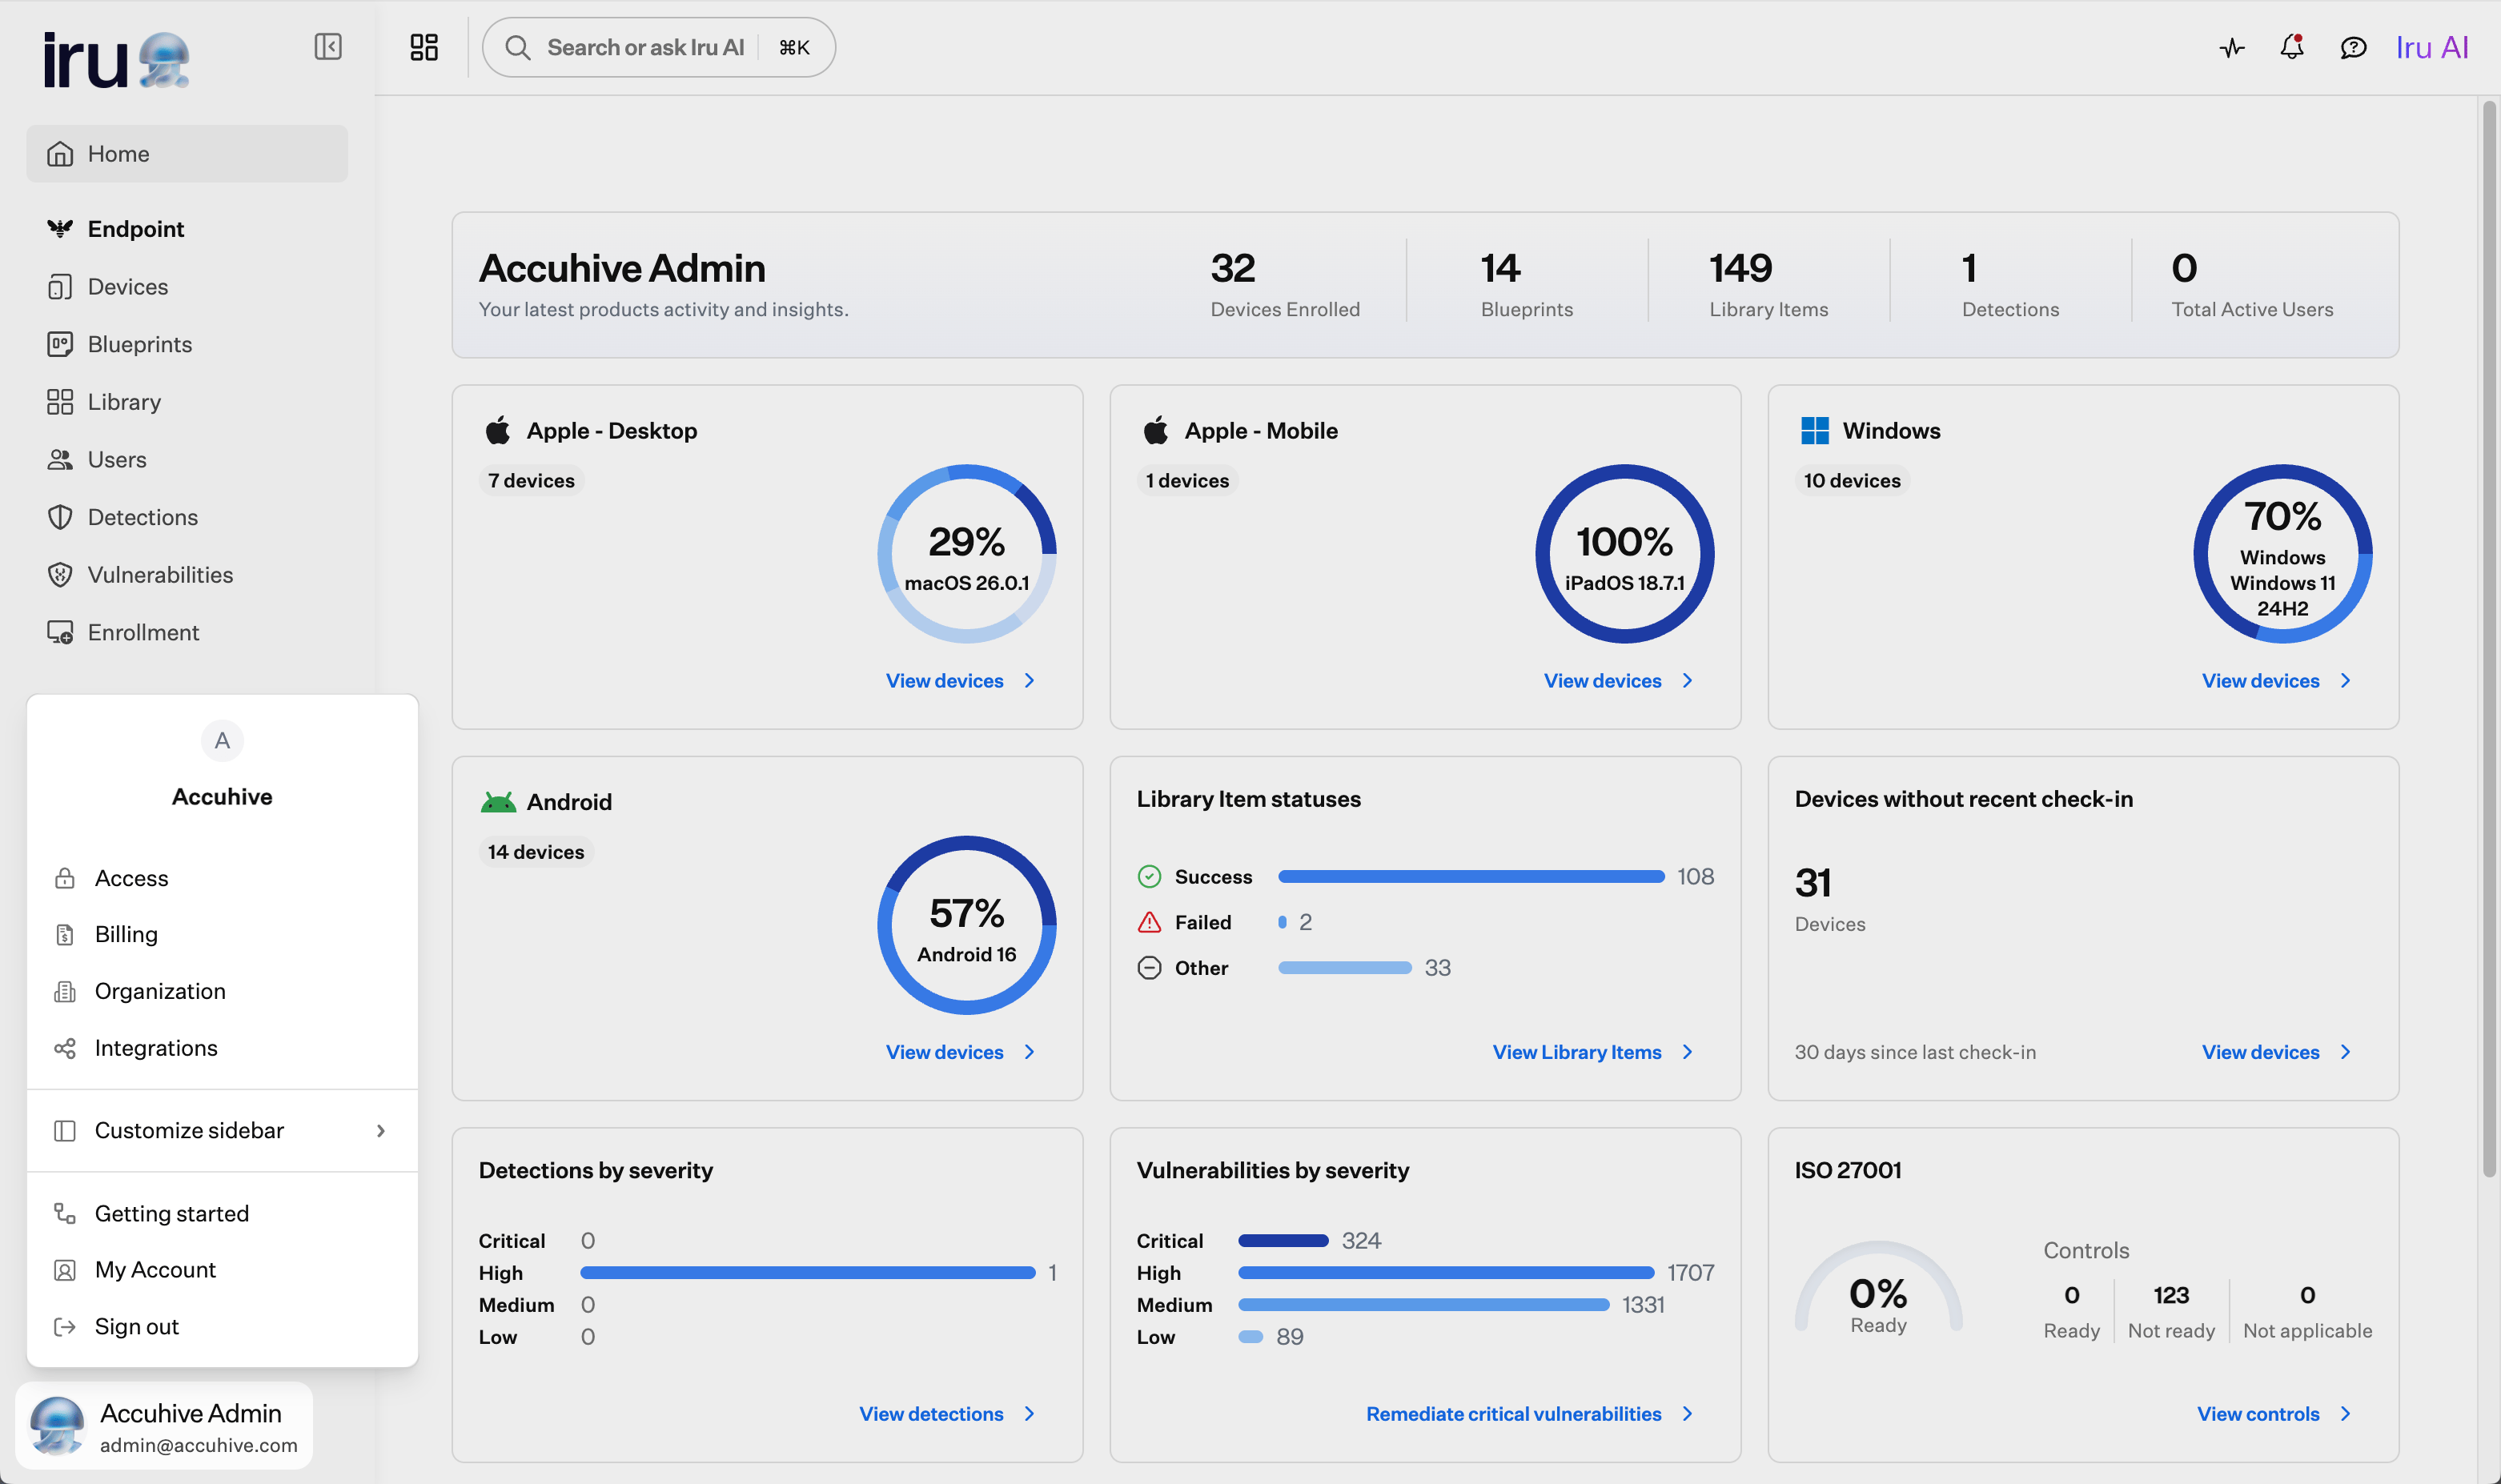The image size is (2501, 1484).
Task: Open the activity pulse icon
Action: (2232, 47)
